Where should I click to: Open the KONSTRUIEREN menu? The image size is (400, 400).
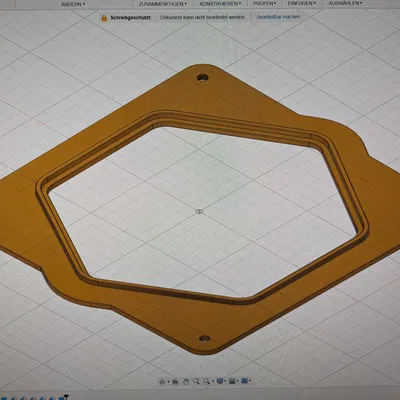click(220, 4)
